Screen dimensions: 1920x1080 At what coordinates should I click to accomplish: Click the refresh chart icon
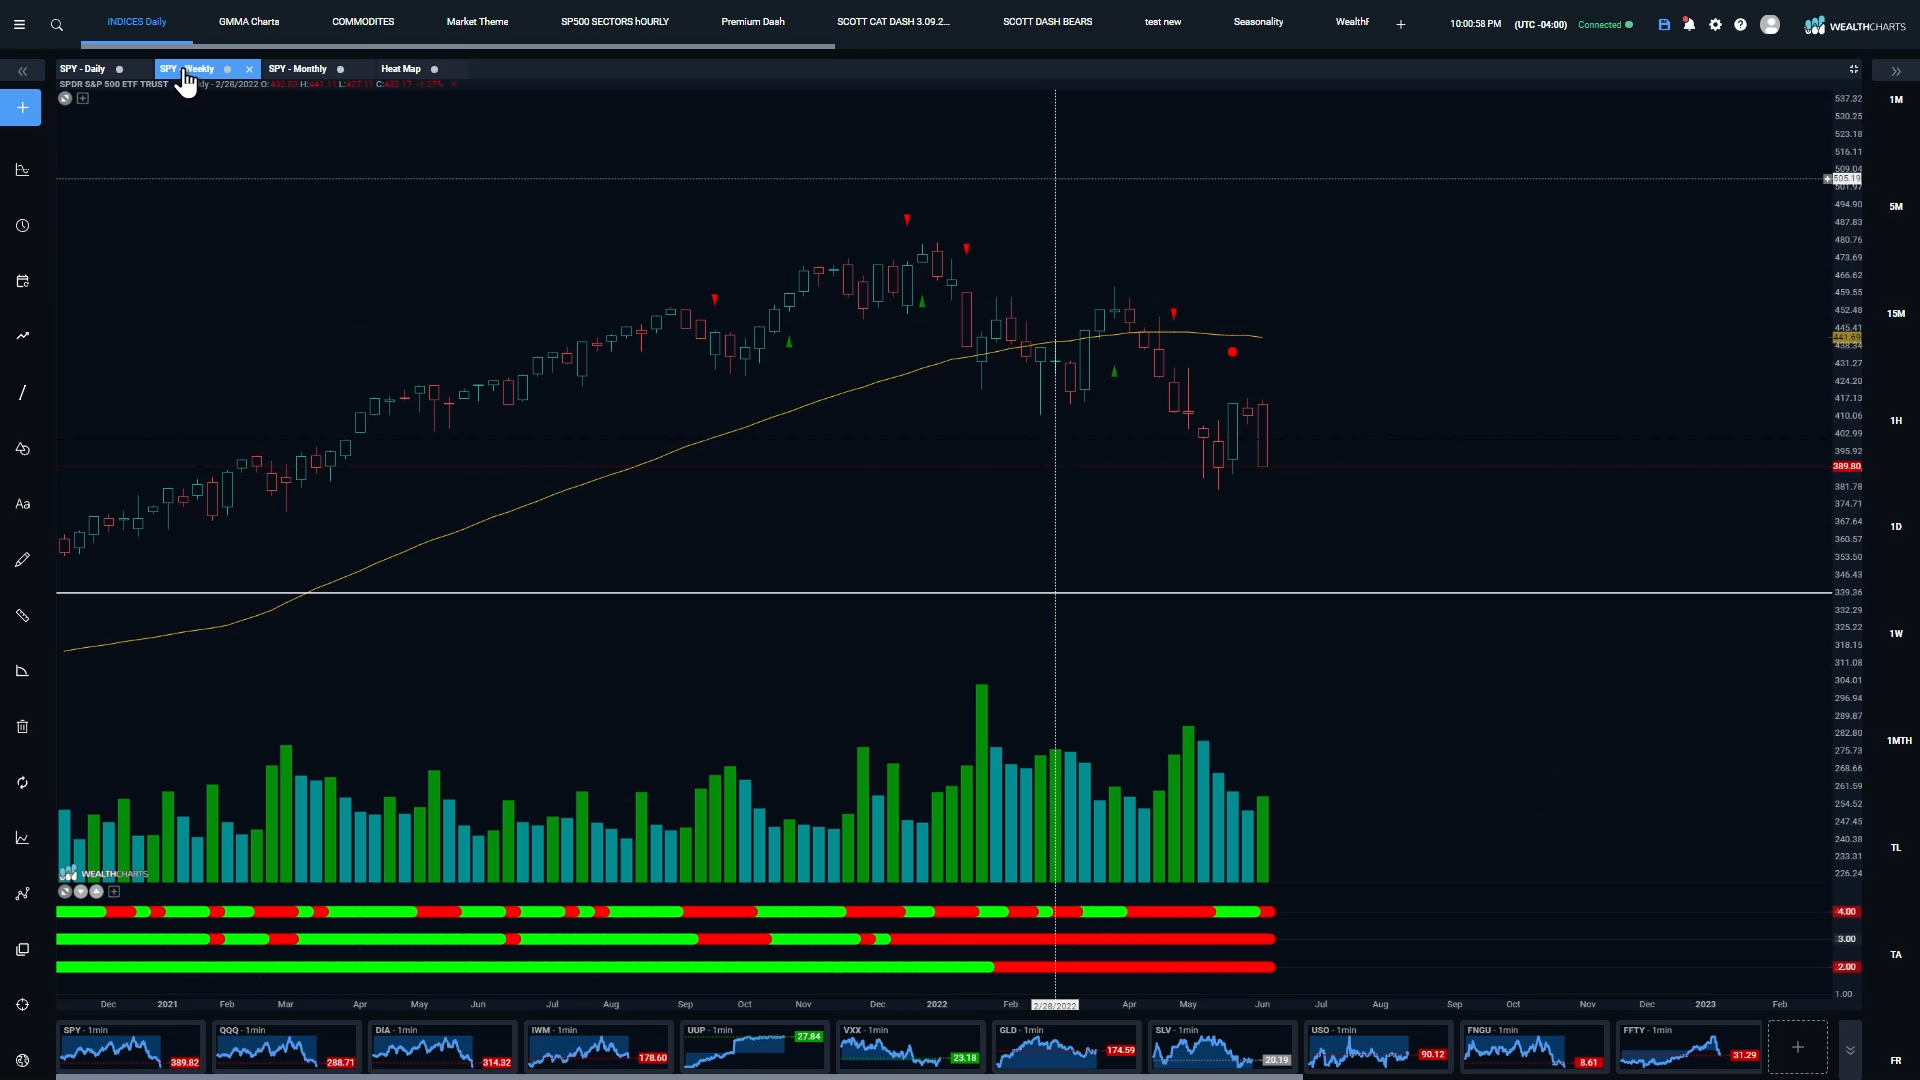pyautogui.click(x=22, y=783)
